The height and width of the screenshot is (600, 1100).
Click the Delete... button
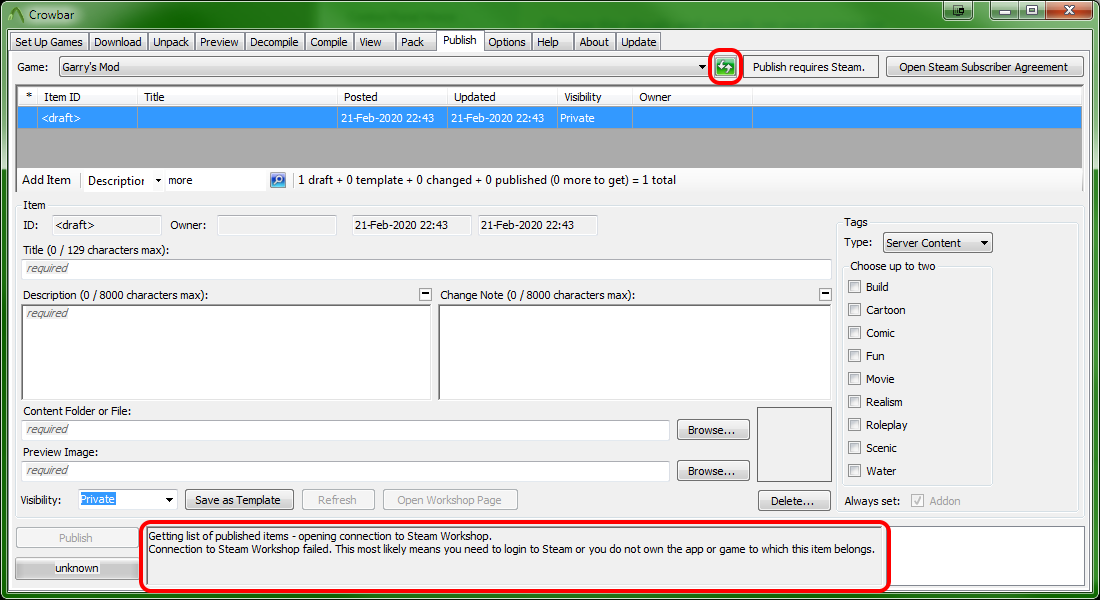click(793, 500)
